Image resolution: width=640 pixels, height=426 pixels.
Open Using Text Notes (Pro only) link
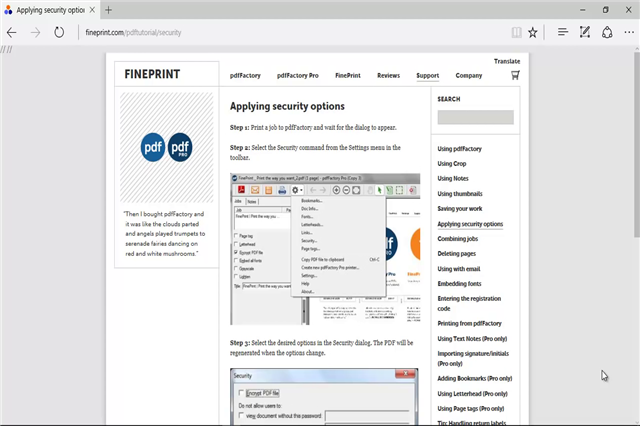click(x=472, y=339)
